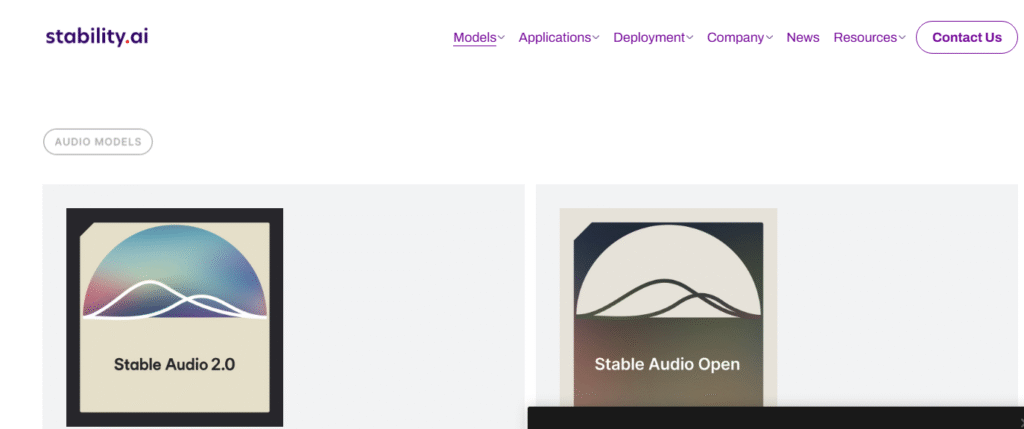Expand the chevron next to Applications
1024x429 pixels.
pyautogui.click(x=596, y=38)
